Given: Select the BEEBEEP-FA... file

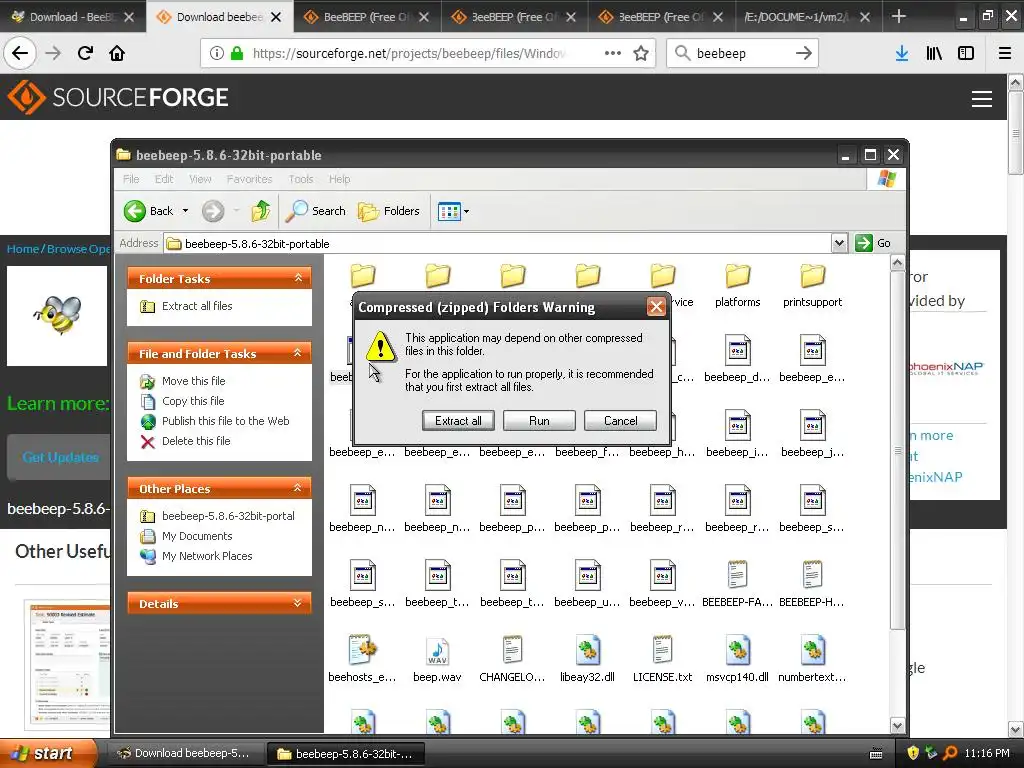Looking at the screenshot, I should coord(737,584).
